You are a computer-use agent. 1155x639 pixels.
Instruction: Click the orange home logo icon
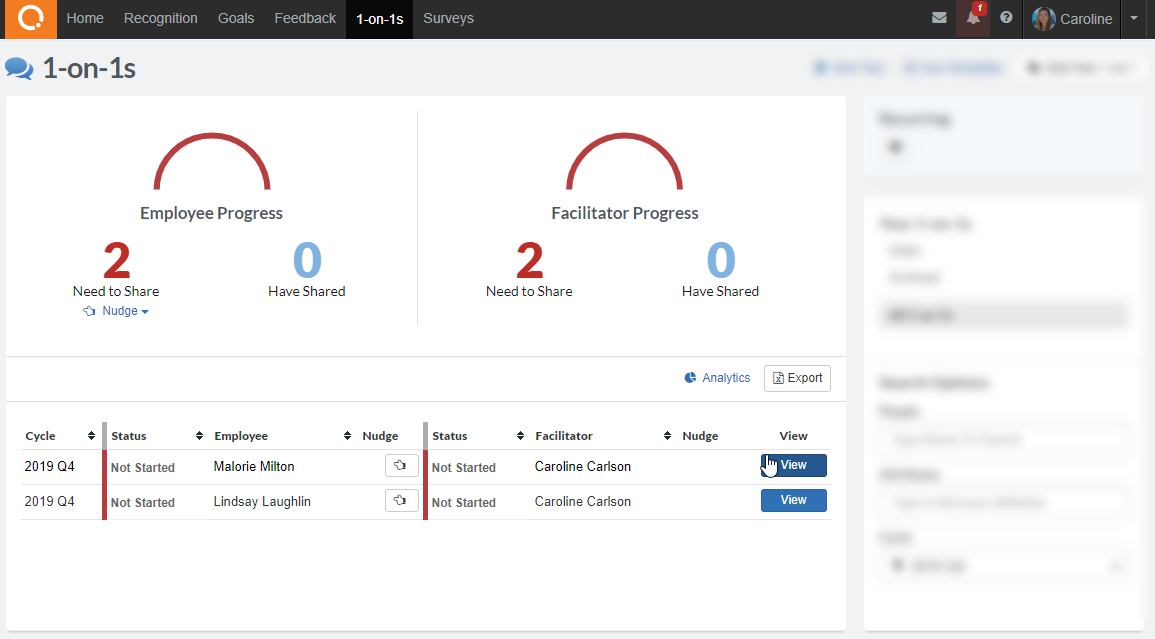[x=30, y=19]
